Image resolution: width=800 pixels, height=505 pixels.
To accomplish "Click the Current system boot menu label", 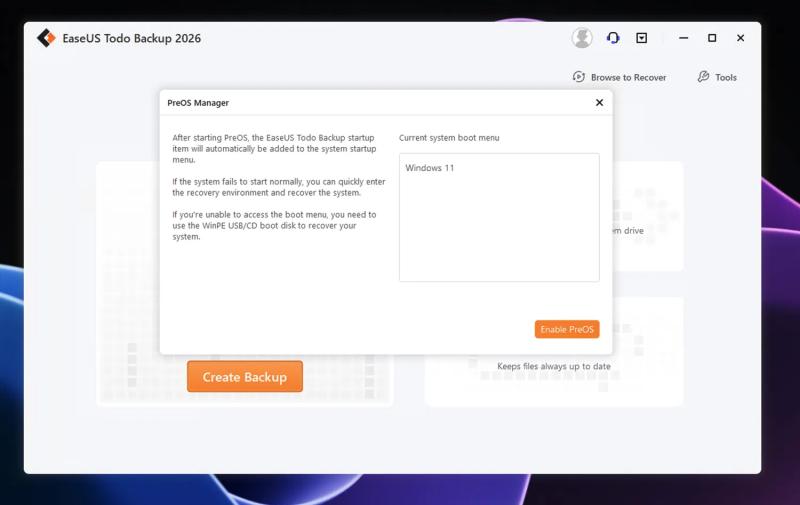I will (449, 138).
